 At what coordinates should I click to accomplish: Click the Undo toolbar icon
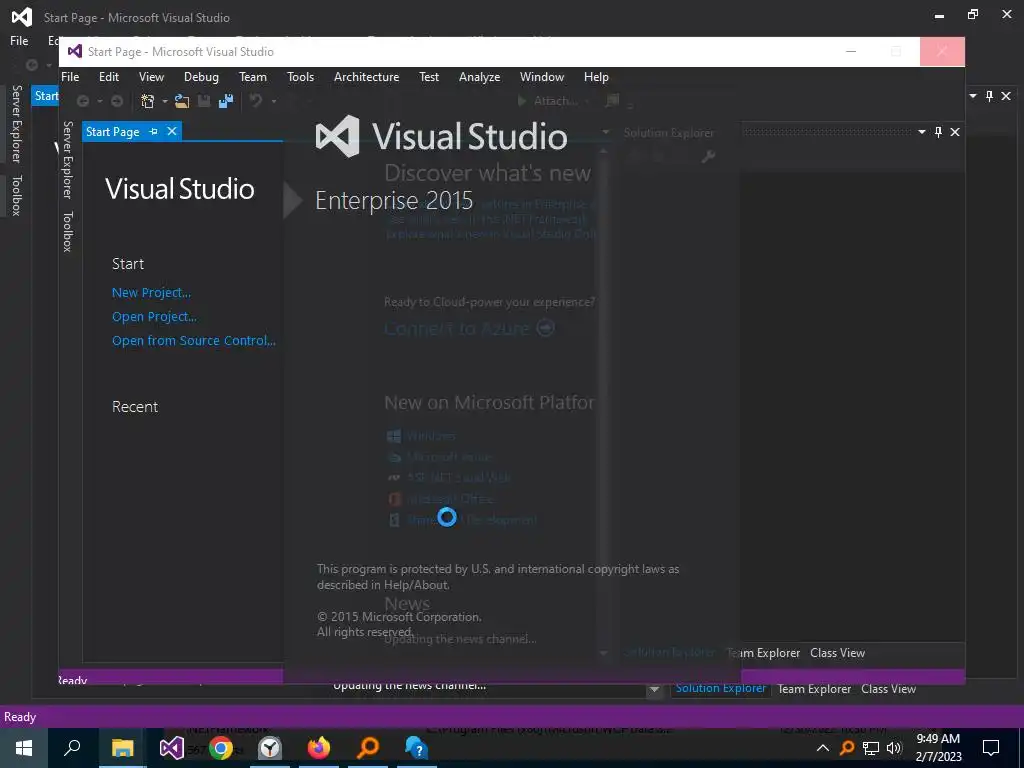point(256,101)
